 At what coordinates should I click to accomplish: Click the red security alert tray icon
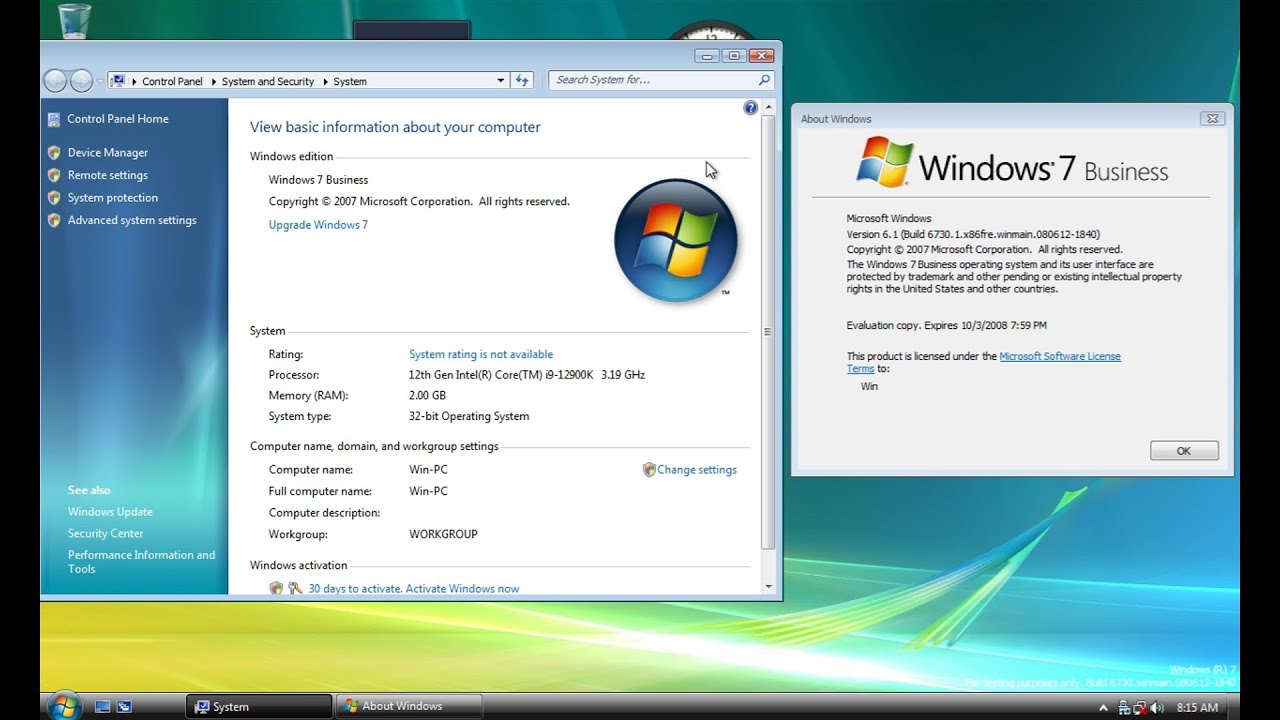click(1140, 708)
